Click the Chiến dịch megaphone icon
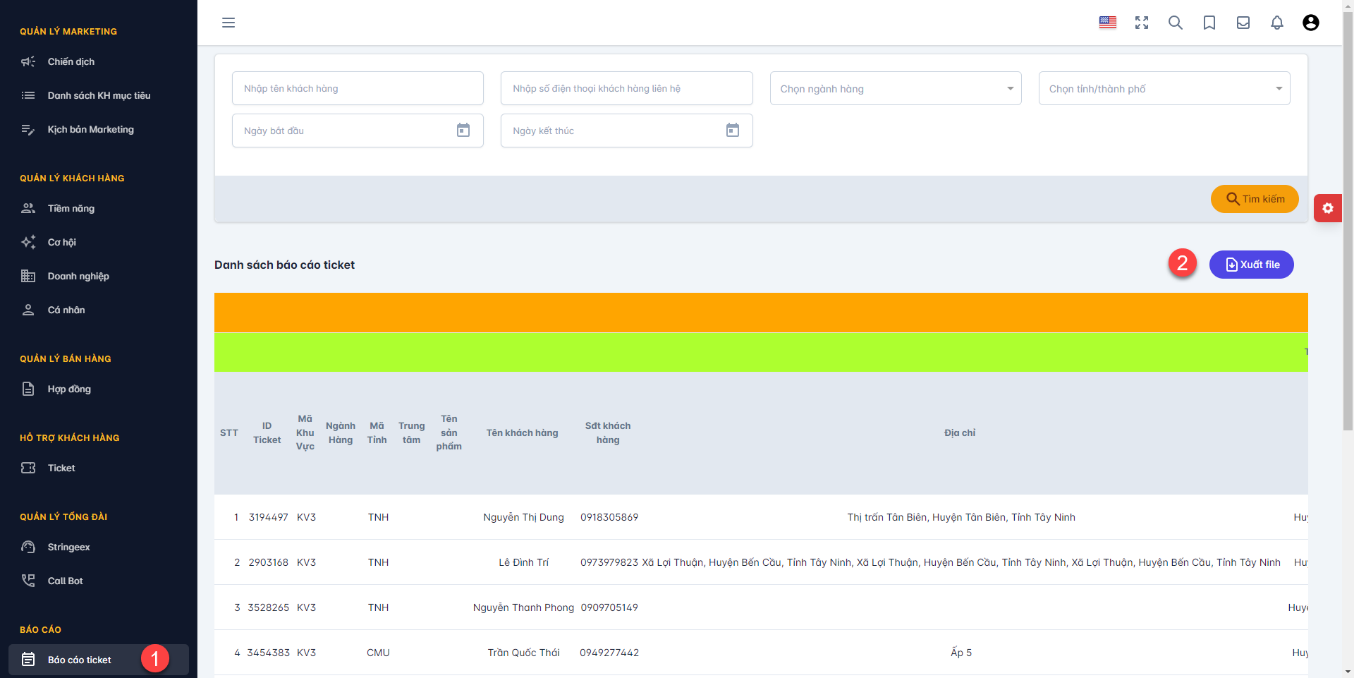This screenshot has width=1354, height=678. [28, 62]
